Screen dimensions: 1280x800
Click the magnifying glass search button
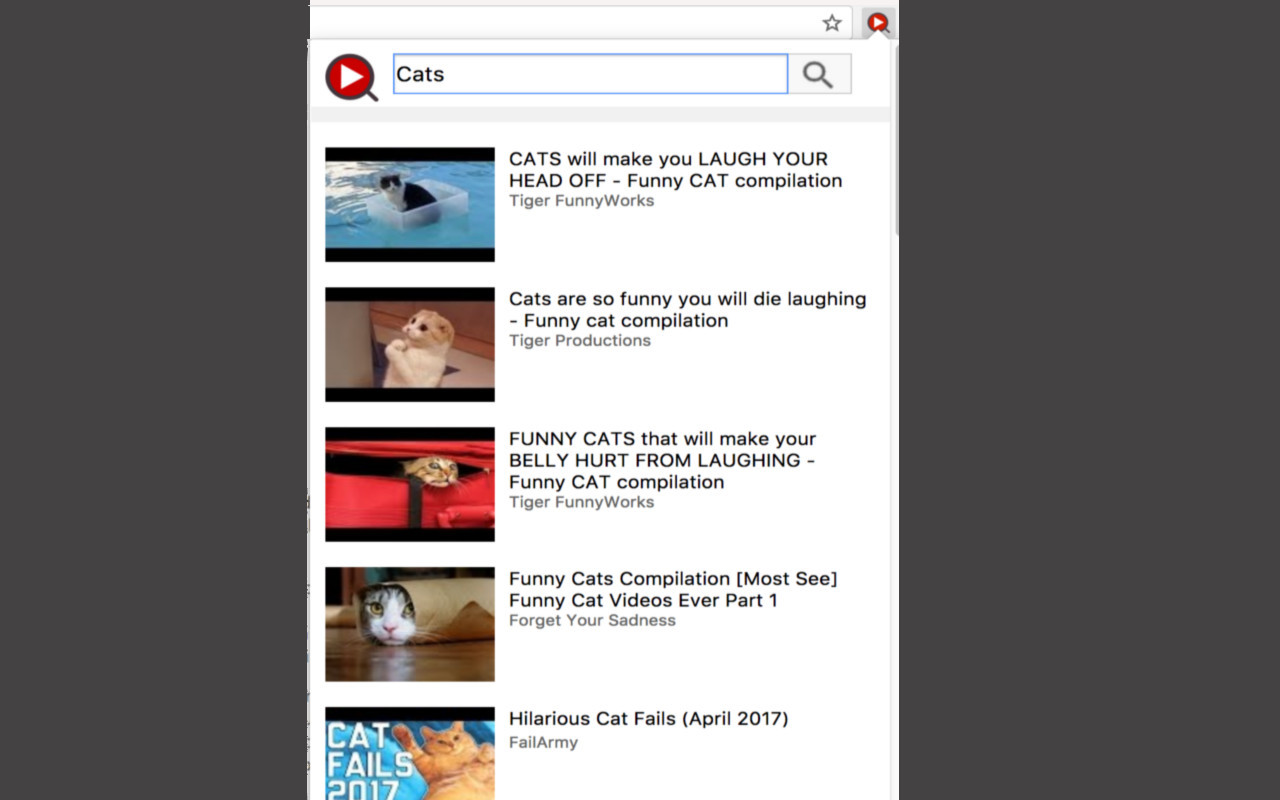click(x=819, y=74)
